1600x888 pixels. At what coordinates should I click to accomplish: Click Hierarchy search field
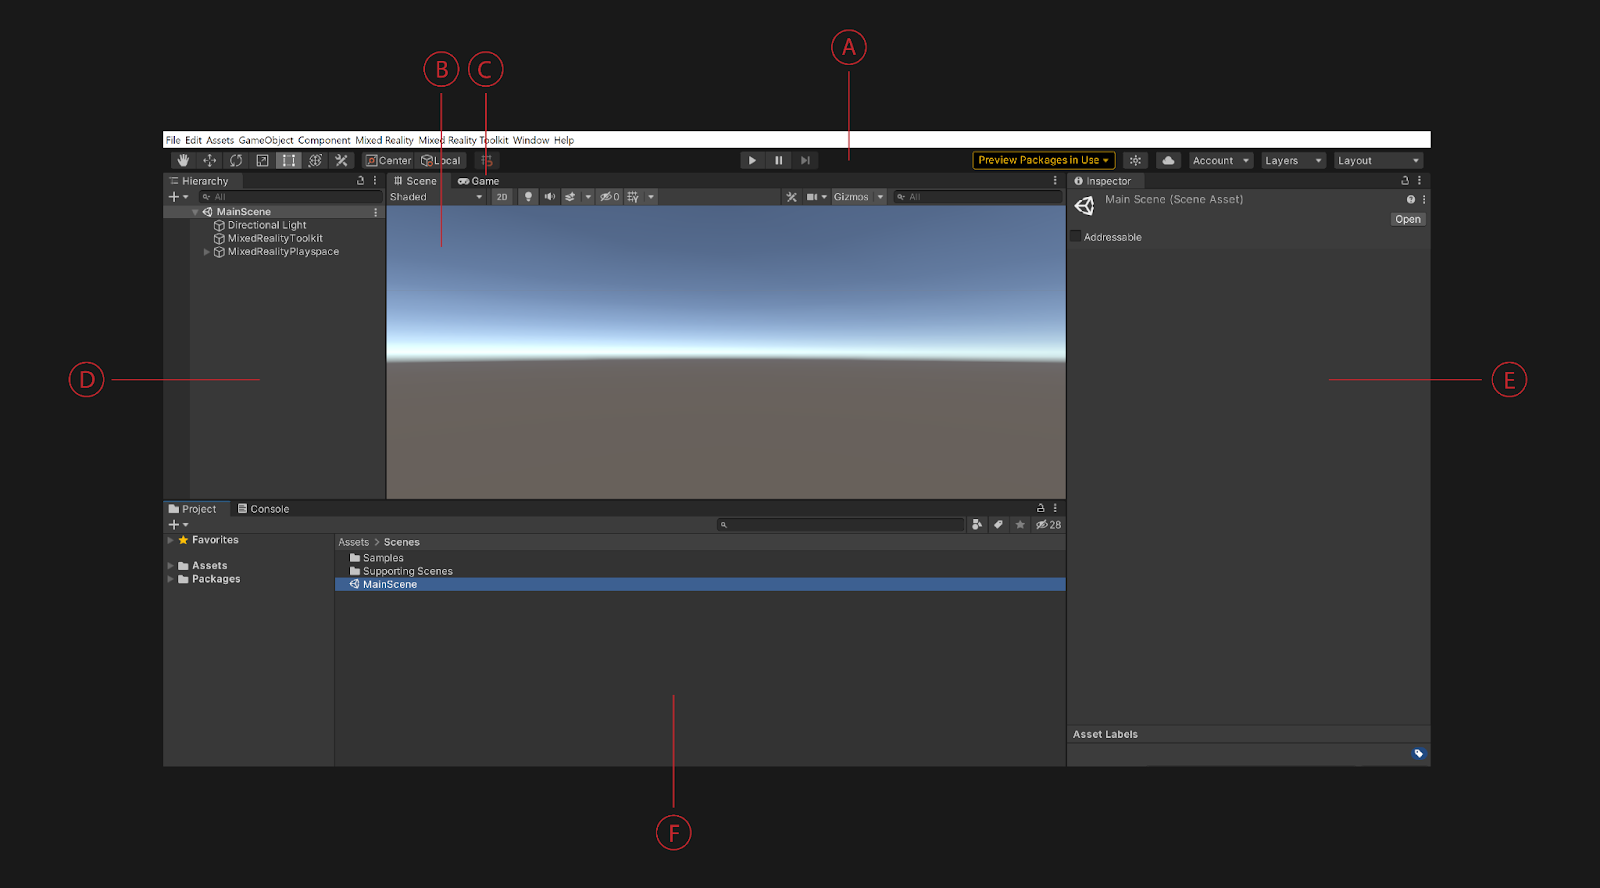(290, 197)
